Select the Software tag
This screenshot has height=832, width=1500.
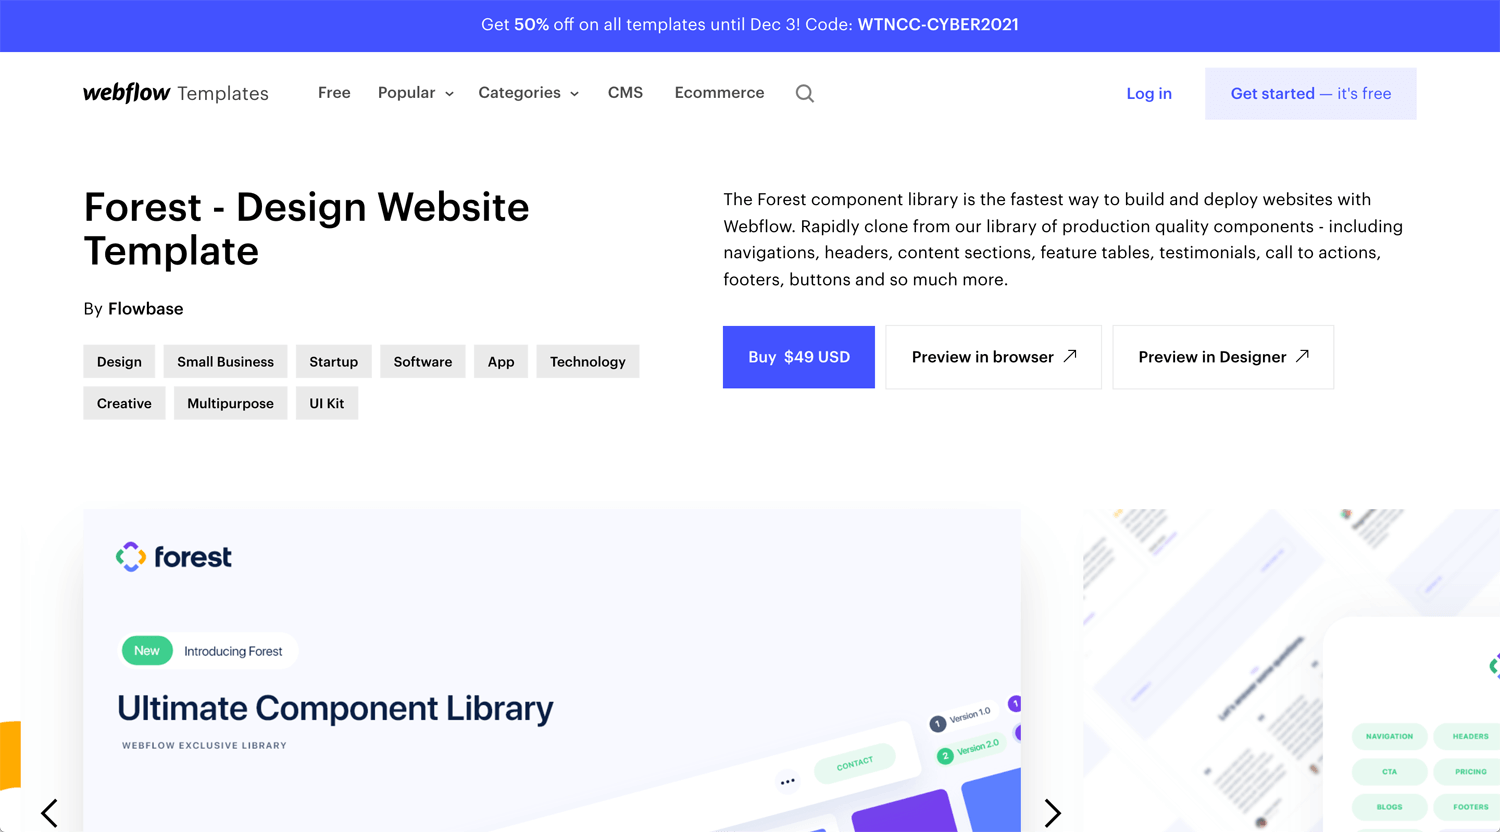(423, 362)
